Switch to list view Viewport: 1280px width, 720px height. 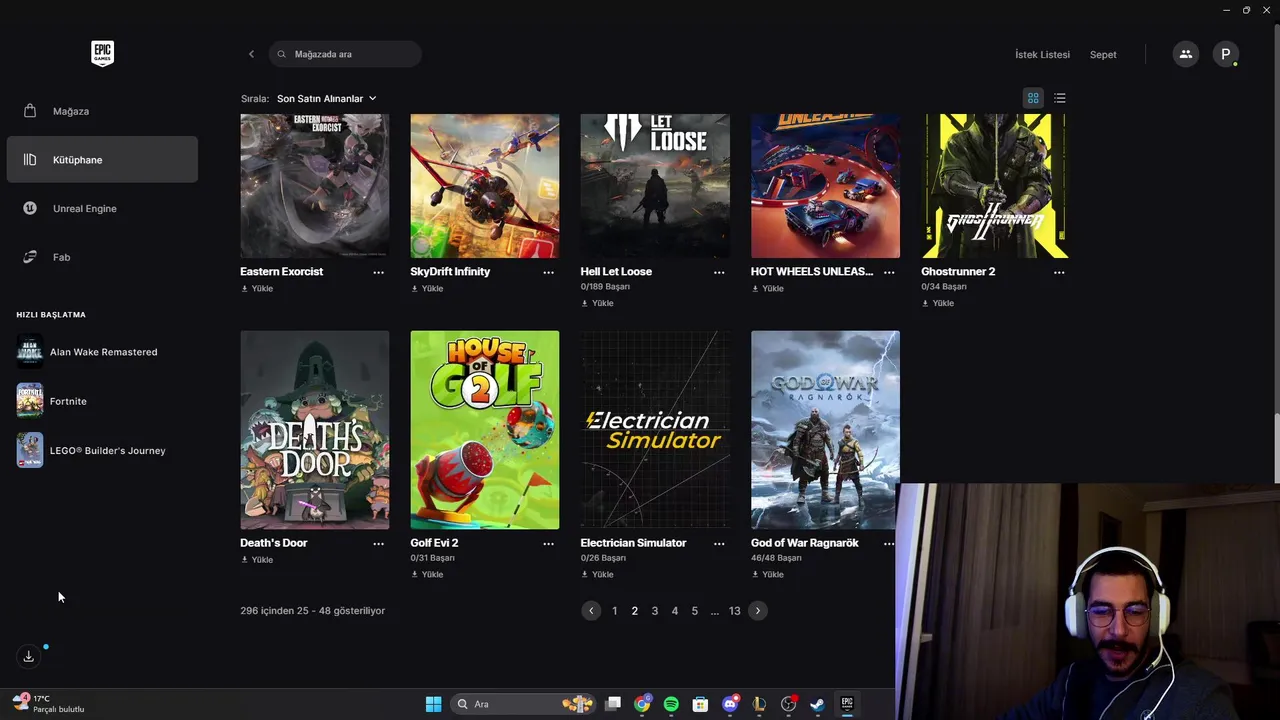(x=1060, y=98)
